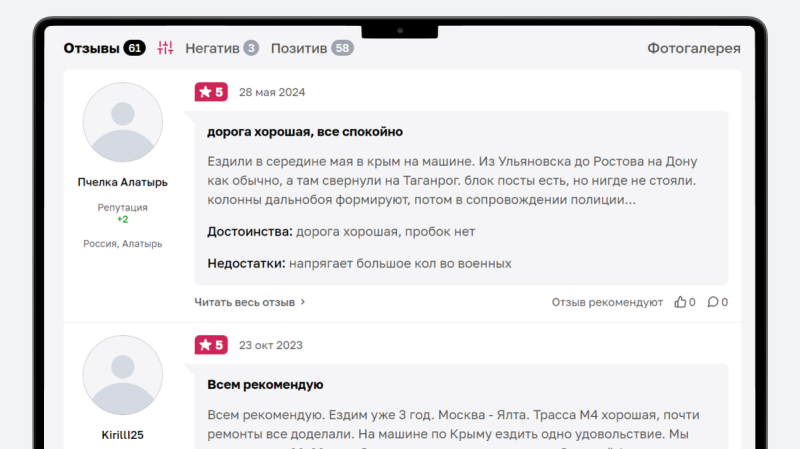Click the comment bubble icon on Пчелка Алатырь's review

click(713, 302)
